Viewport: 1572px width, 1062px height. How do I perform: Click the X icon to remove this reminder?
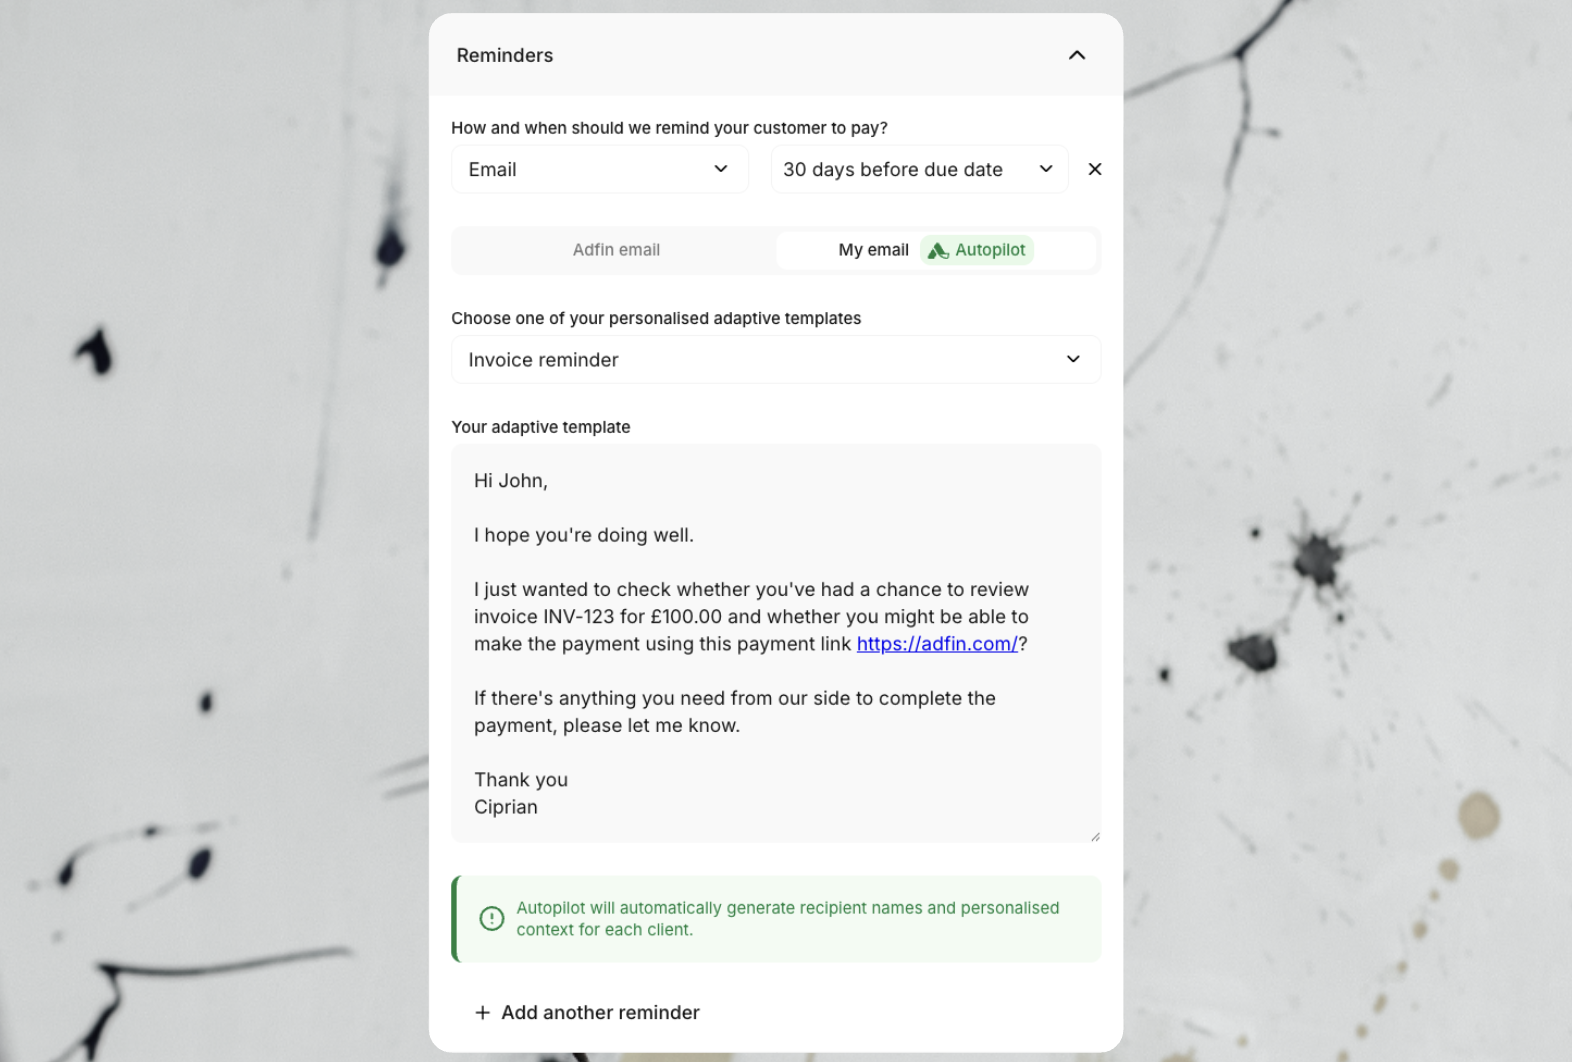(x=1094, y=169)
